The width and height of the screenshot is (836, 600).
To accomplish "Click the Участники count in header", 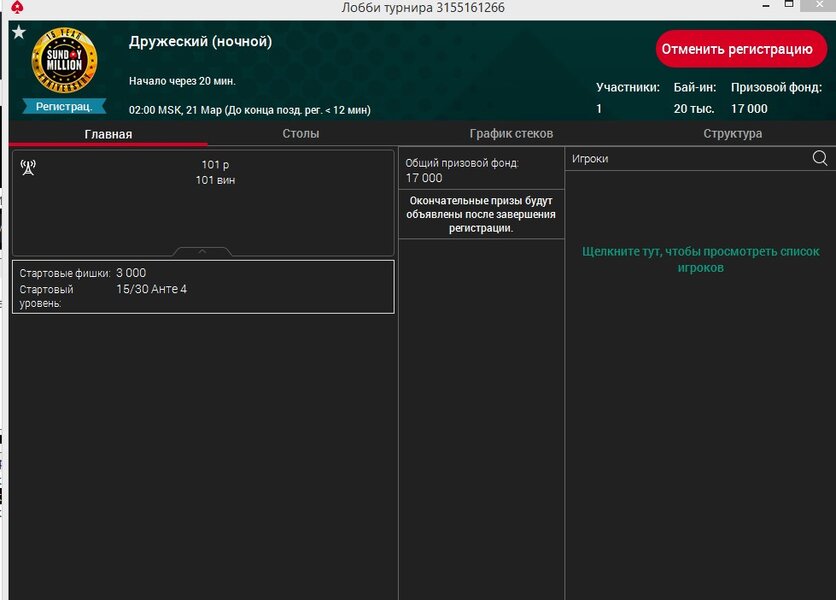I will click(x=599, y=108).
